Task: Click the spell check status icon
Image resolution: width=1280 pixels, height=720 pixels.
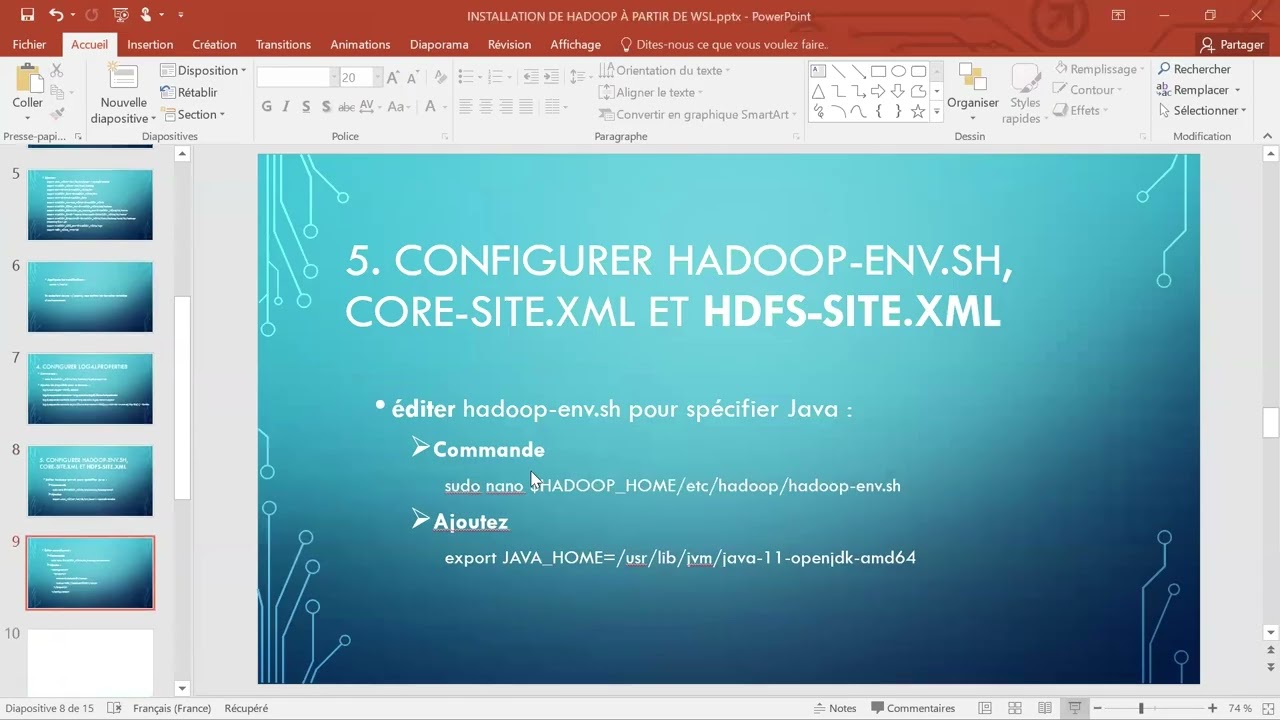Action: [113, 708]
